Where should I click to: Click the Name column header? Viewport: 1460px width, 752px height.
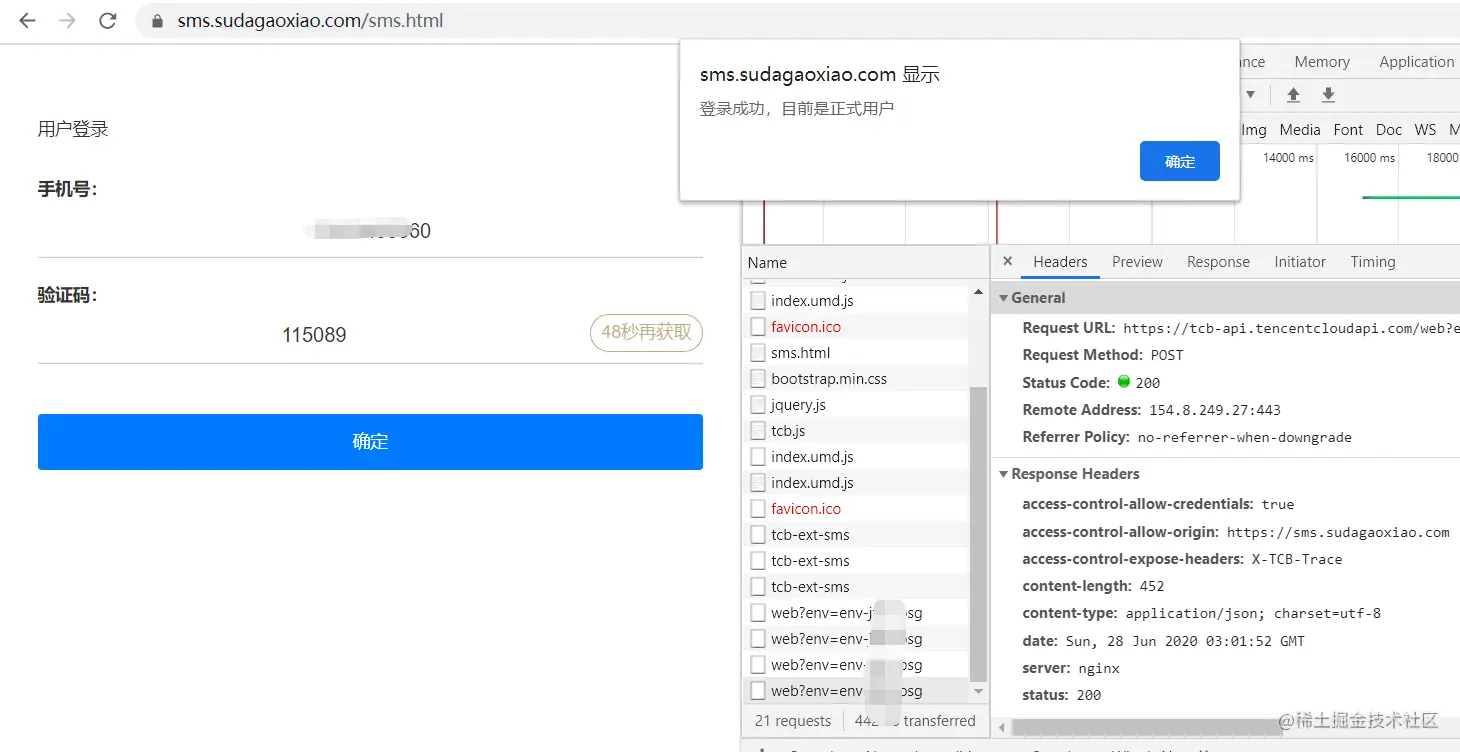(x=866, y=262)
